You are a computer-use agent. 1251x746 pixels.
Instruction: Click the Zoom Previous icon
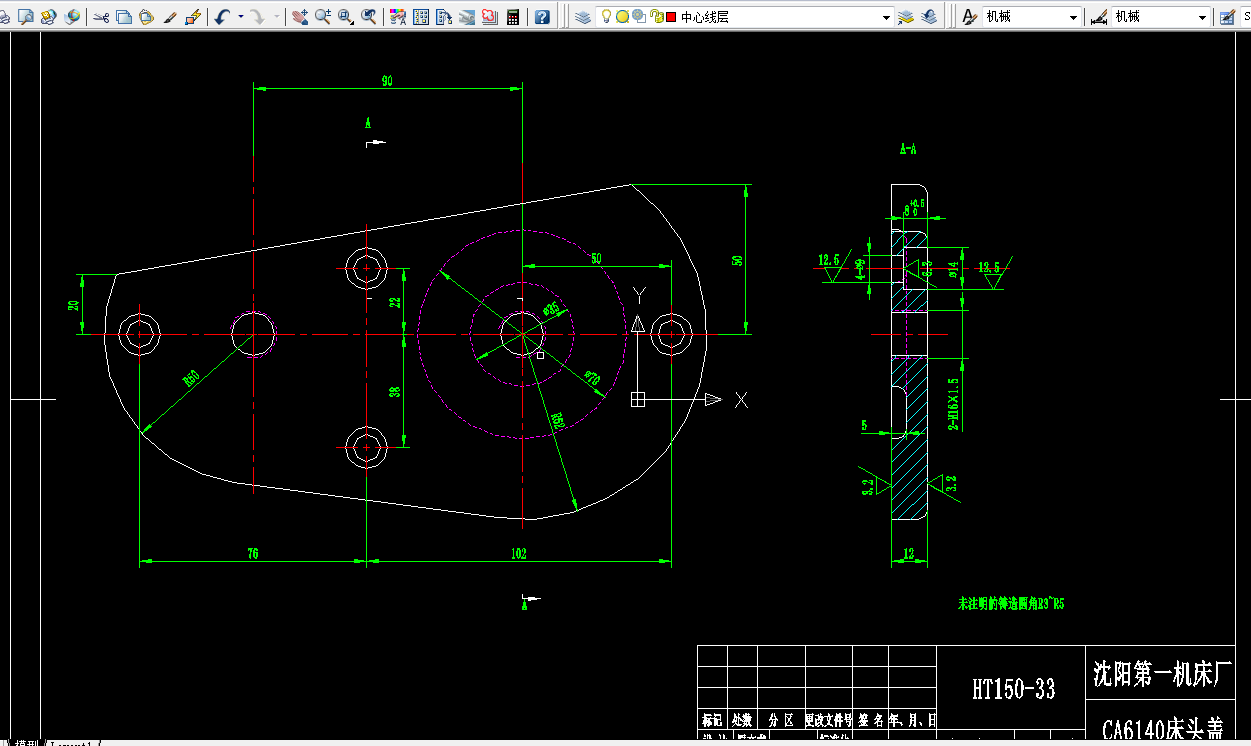coord(370,17)
